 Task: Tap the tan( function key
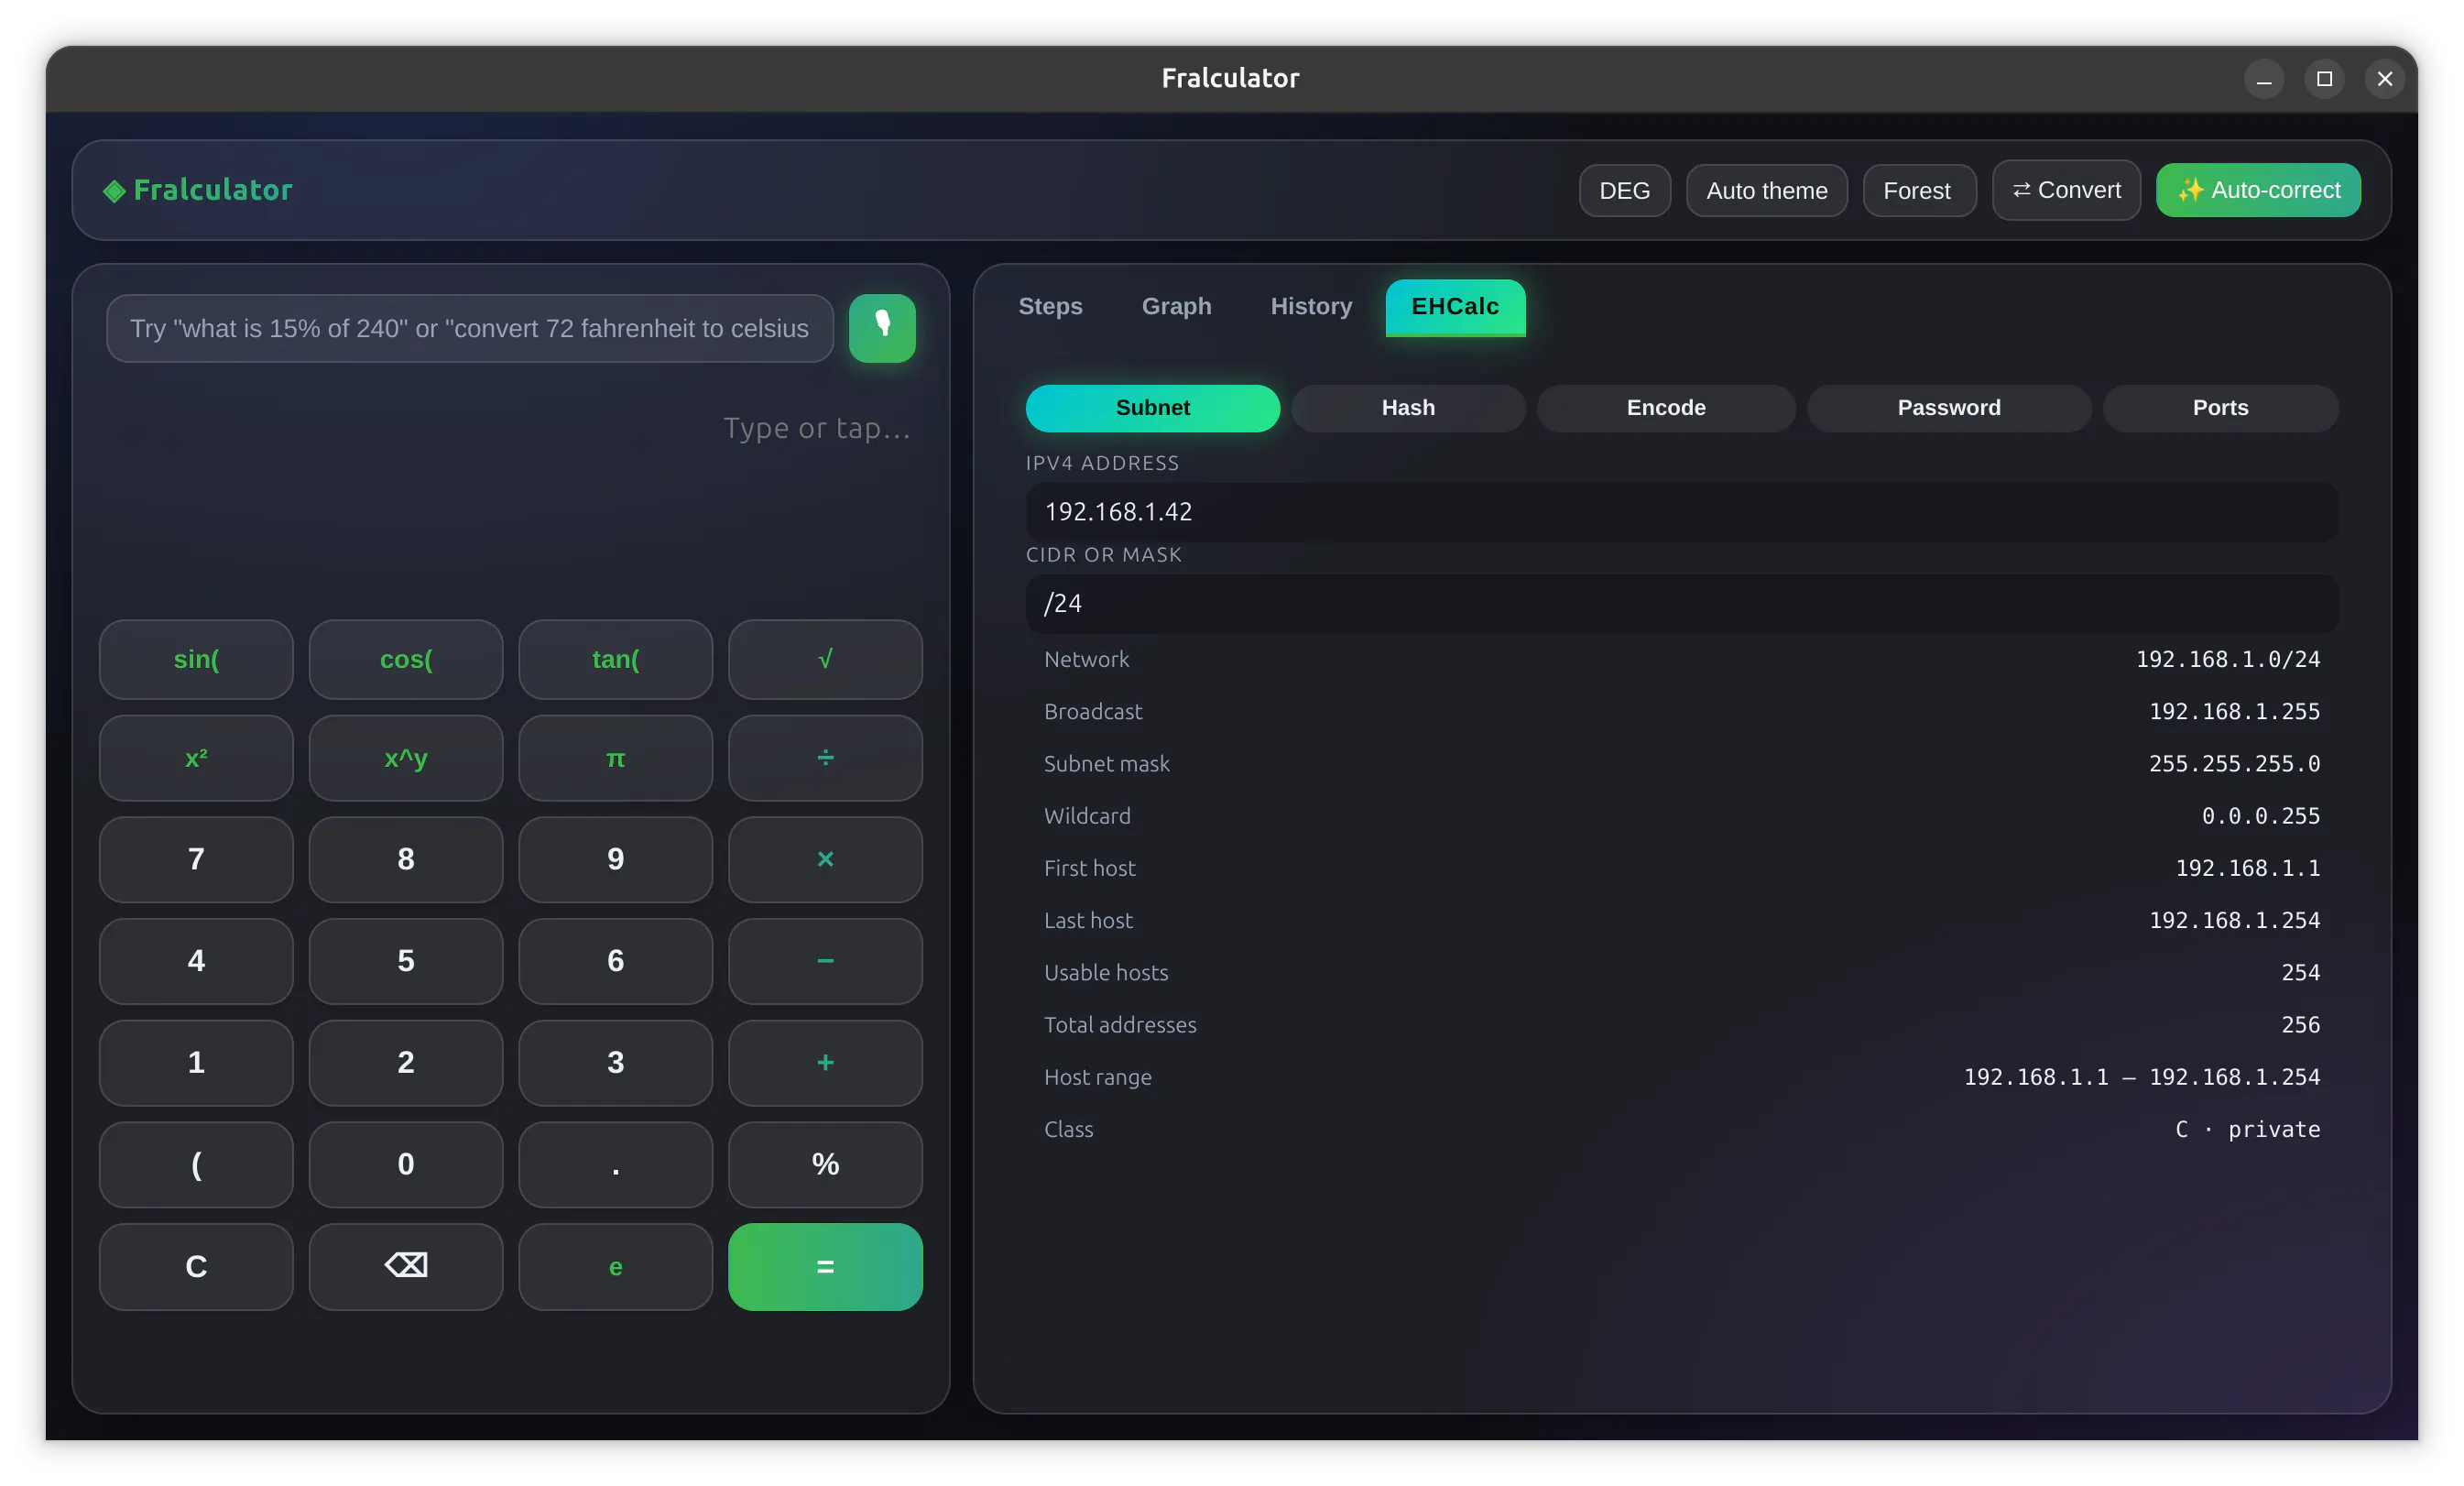click(x=616, y=659)
